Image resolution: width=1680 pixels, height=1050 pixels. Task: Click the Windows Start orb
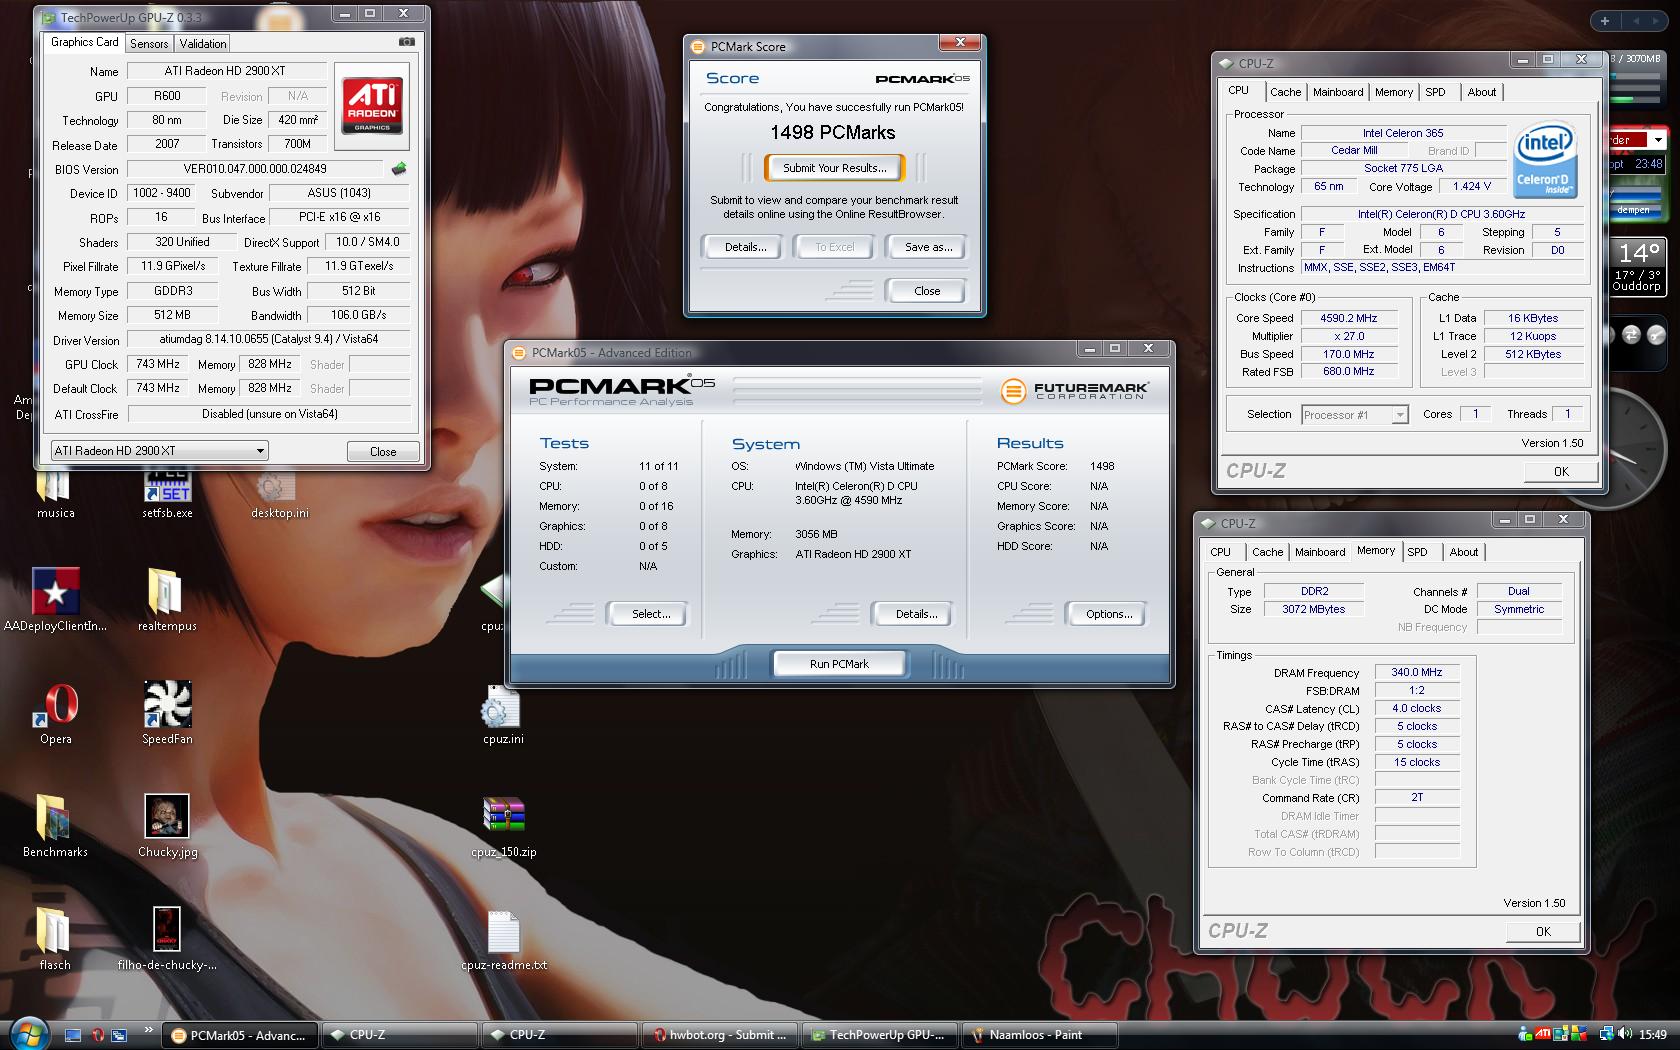coord(27,1033)
